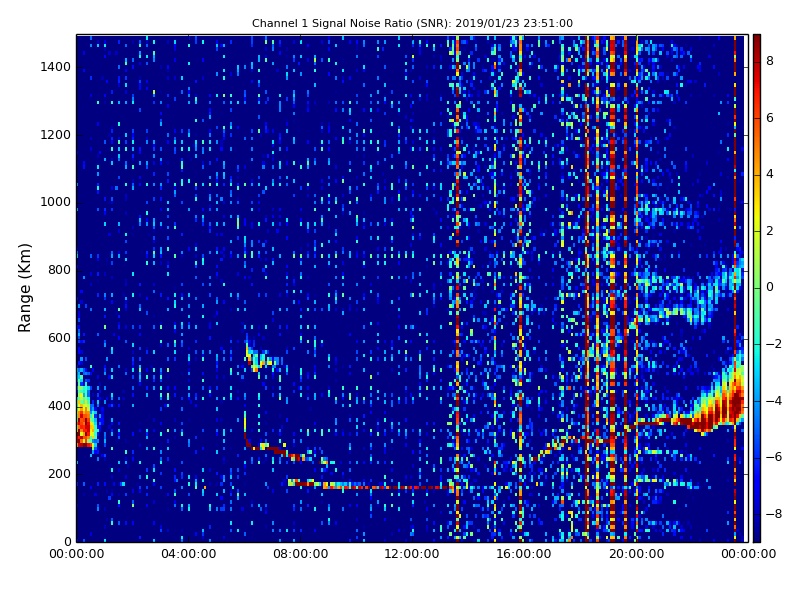Image resolution: width=800 pixels, height=600 pixels.
Task: Click the green mid-level of the SNR colorbar
Action: (757, 288)
